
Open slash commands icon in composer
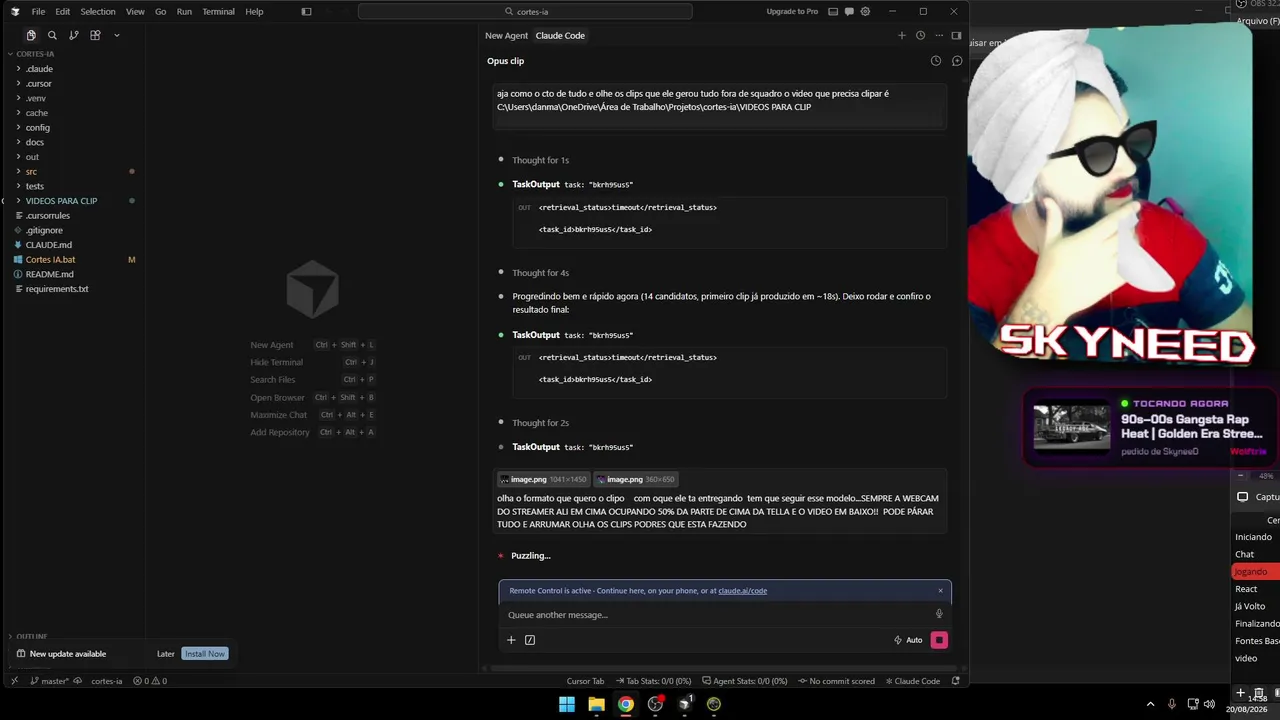[x=530, y=640]
